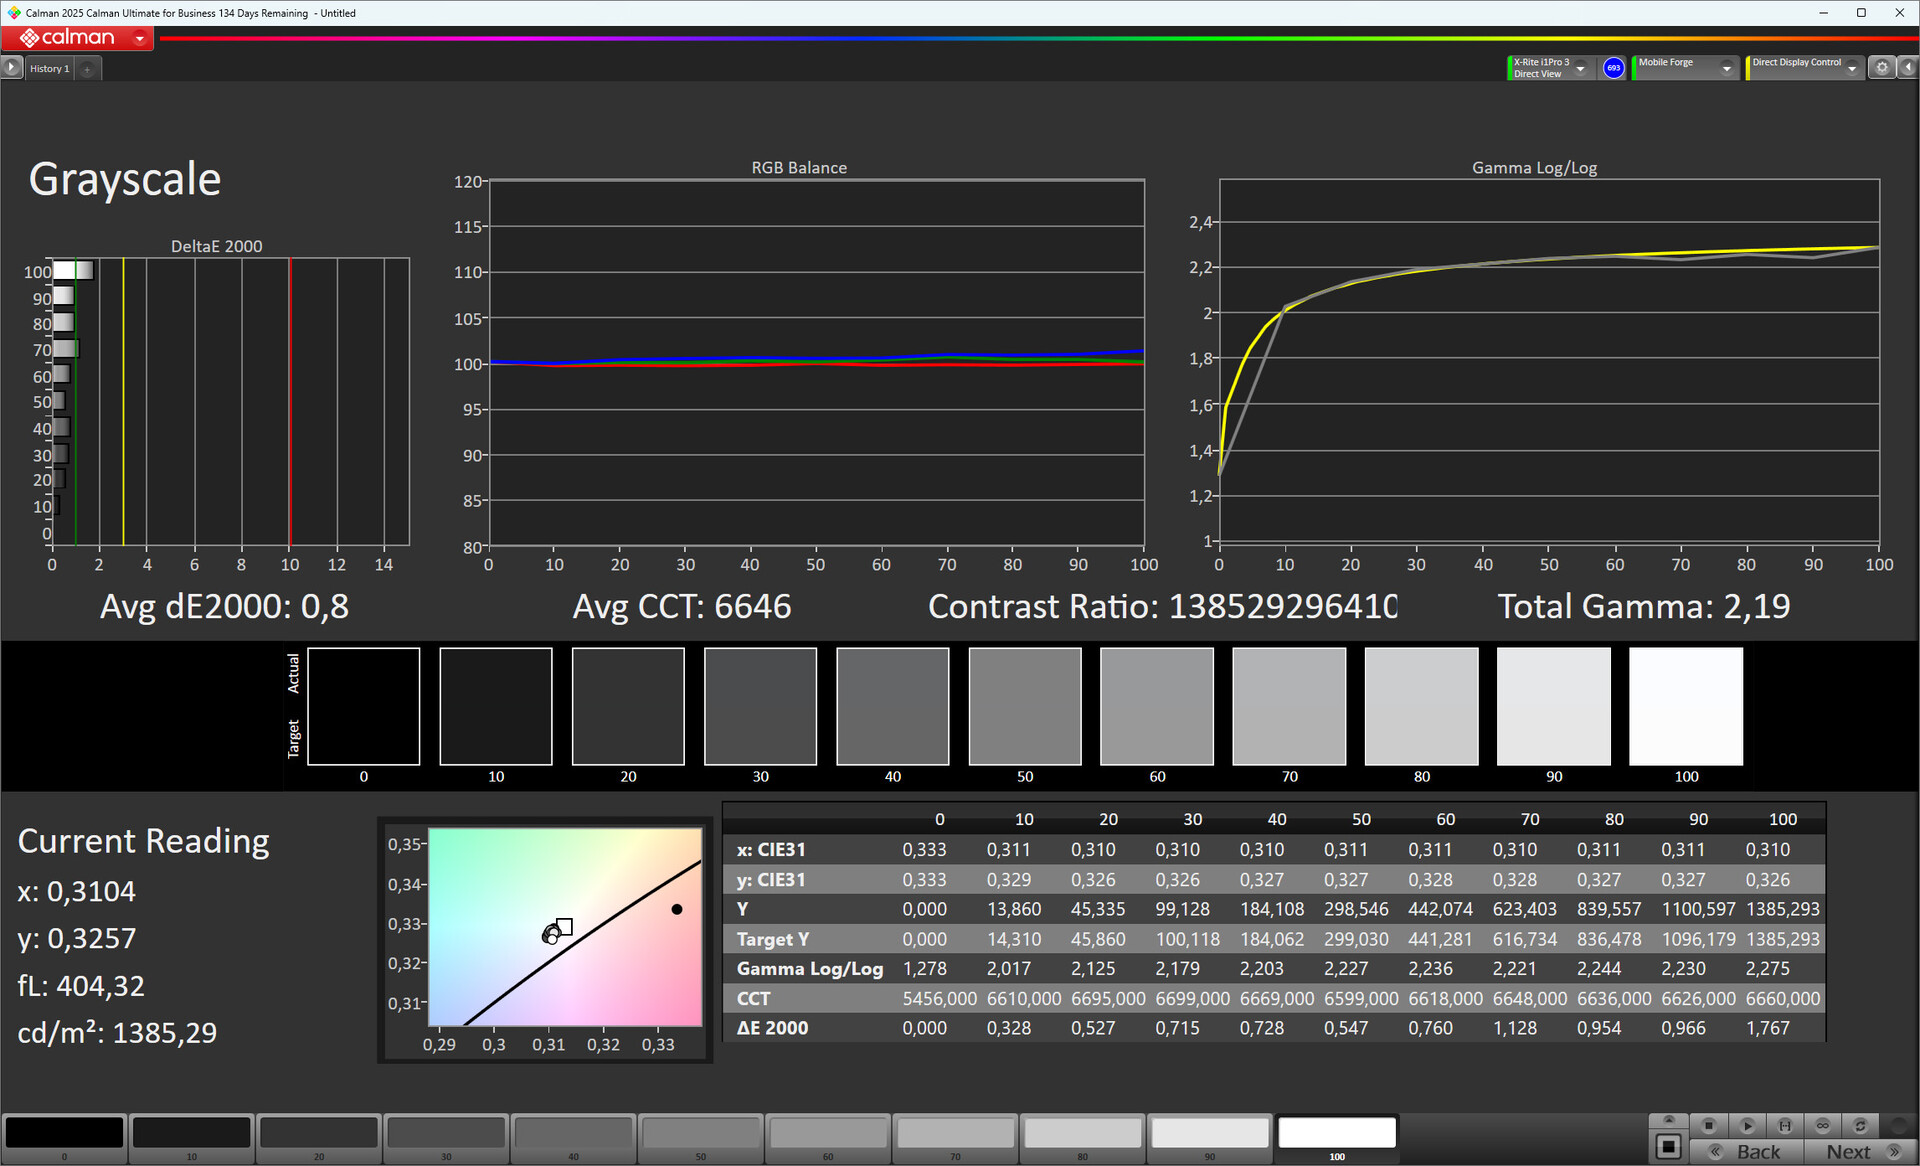
Task: Toggle the left panel play arrow
Action: click(x=11, y=67)
